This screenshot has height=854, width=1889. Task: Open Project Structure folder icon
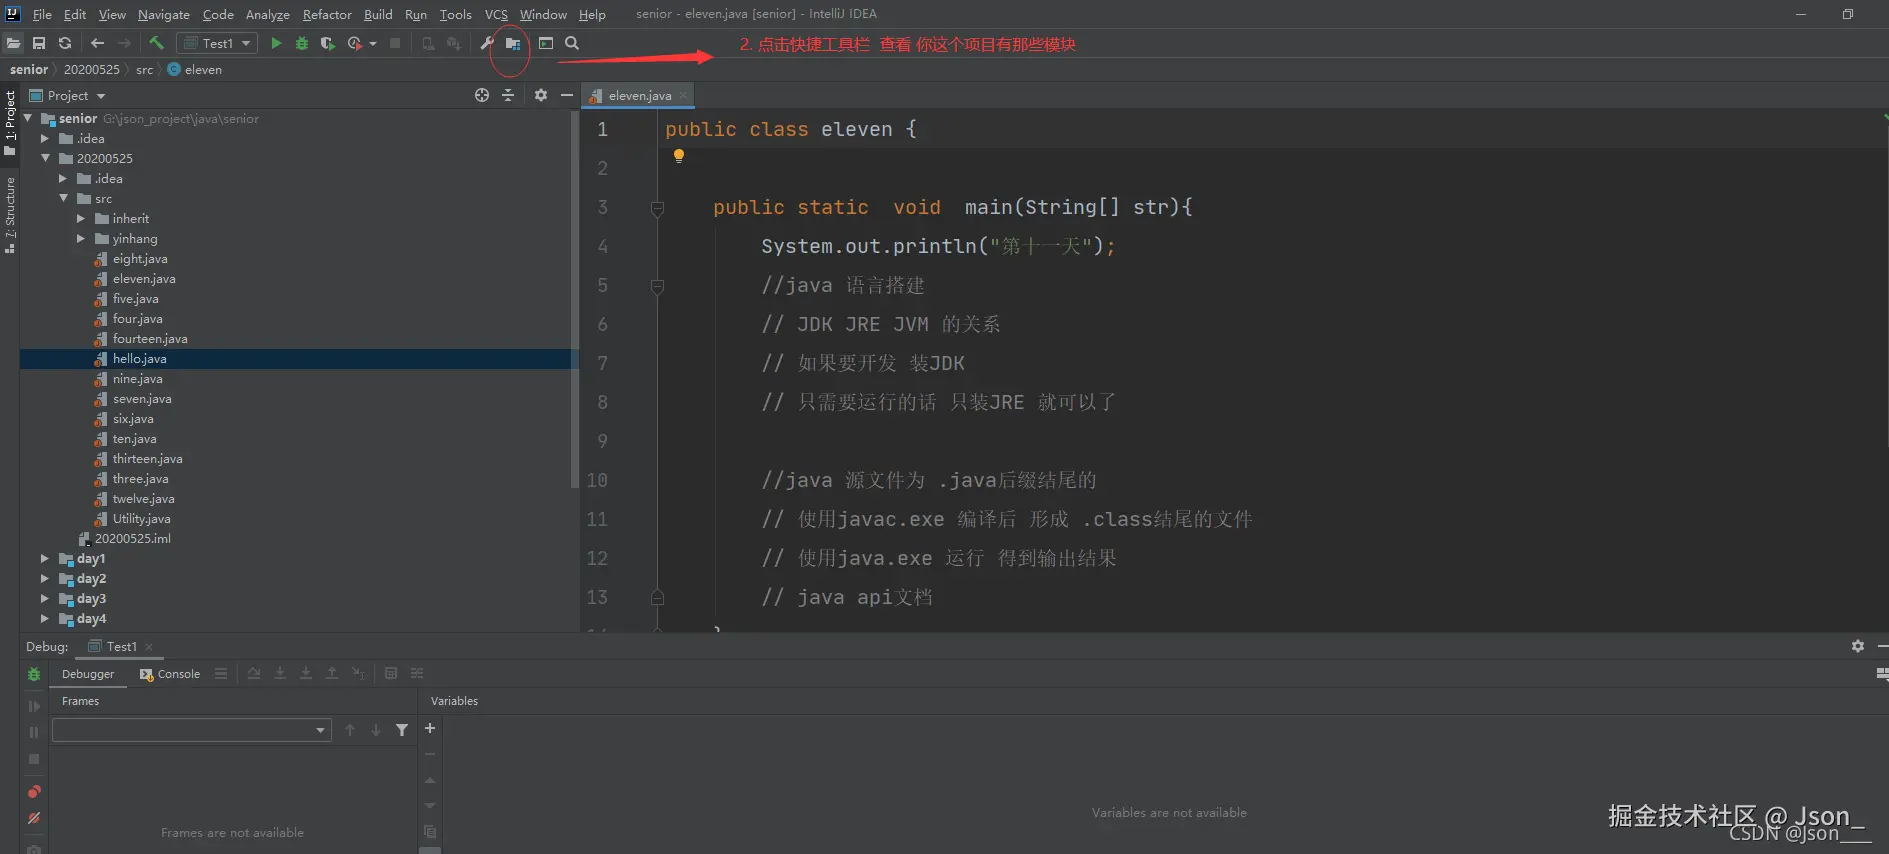point(513,43)
